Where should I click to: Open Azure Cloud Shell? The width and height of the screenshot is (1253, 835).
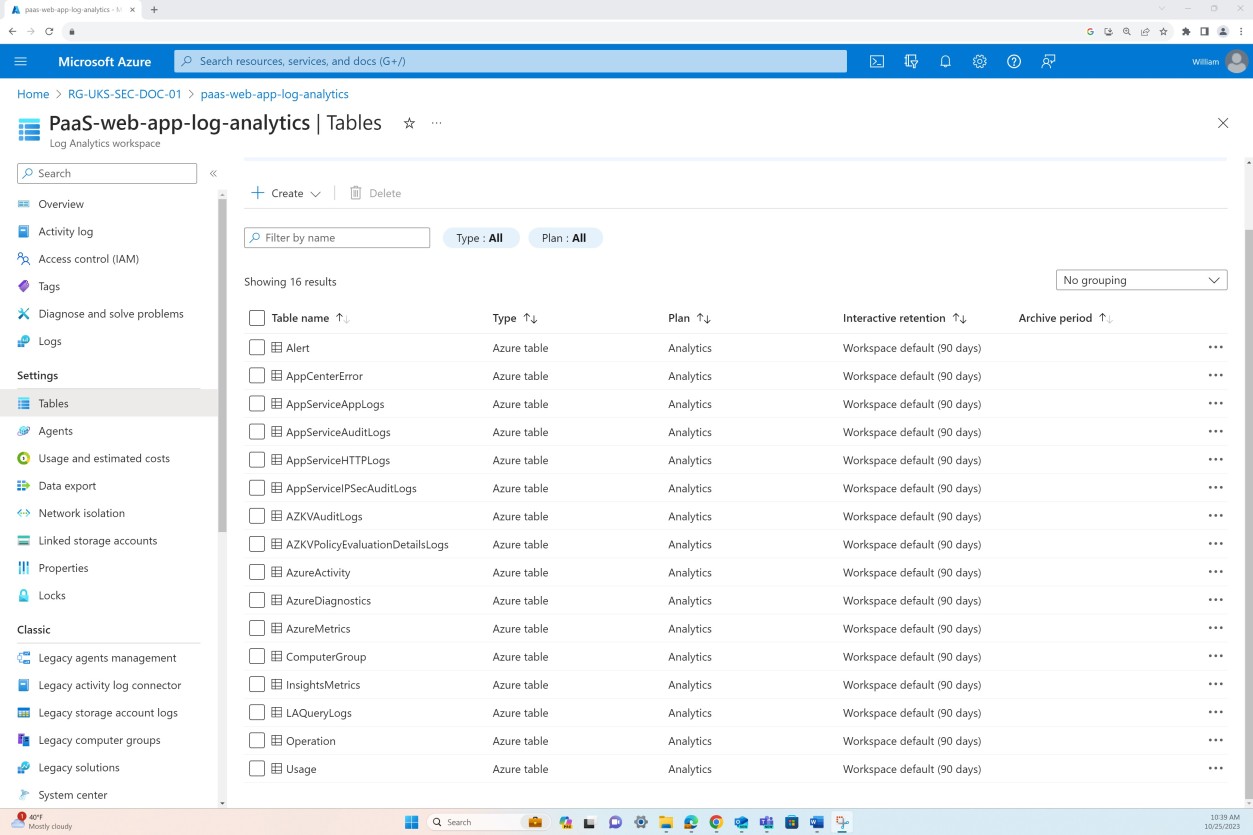click(x=877, y=61)
